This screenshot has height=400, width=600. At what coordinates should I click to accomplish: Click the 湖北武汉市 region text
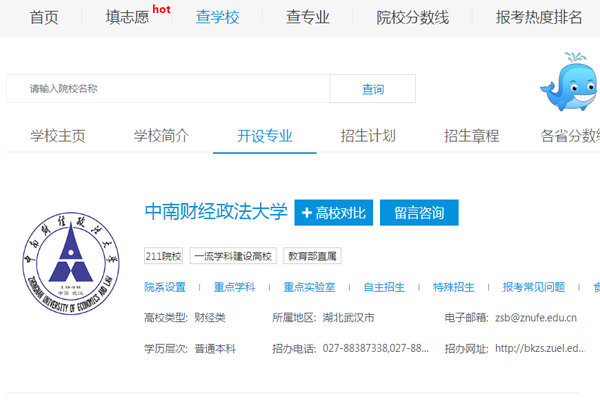pos(348,318)
